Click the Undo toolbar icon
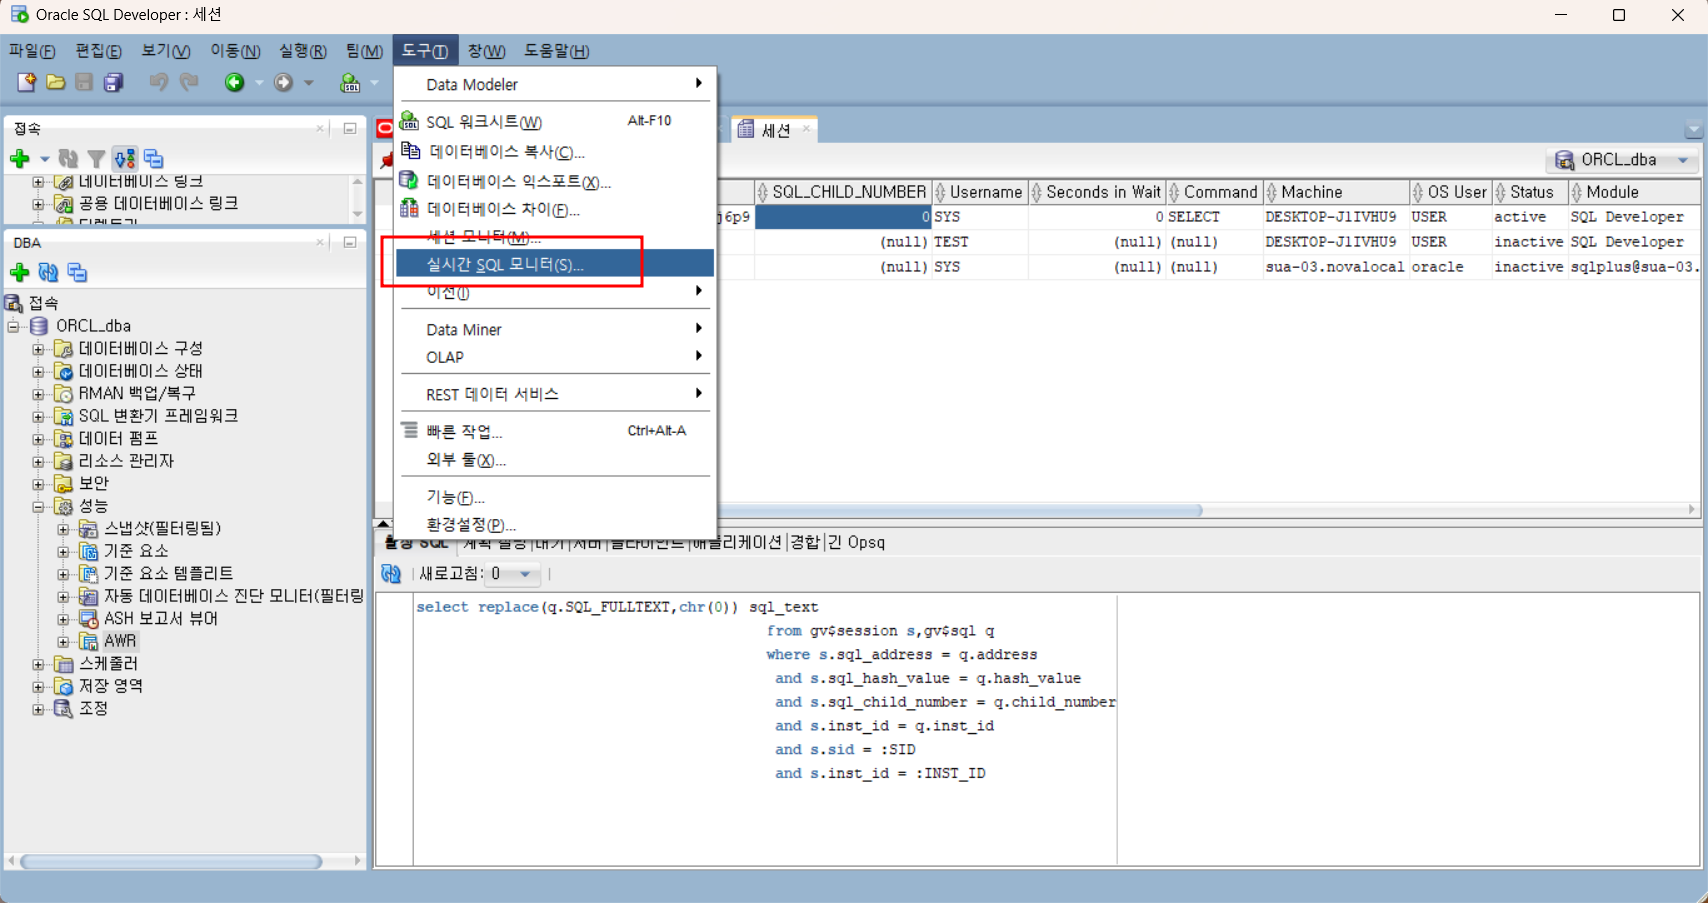 point(158,82)
